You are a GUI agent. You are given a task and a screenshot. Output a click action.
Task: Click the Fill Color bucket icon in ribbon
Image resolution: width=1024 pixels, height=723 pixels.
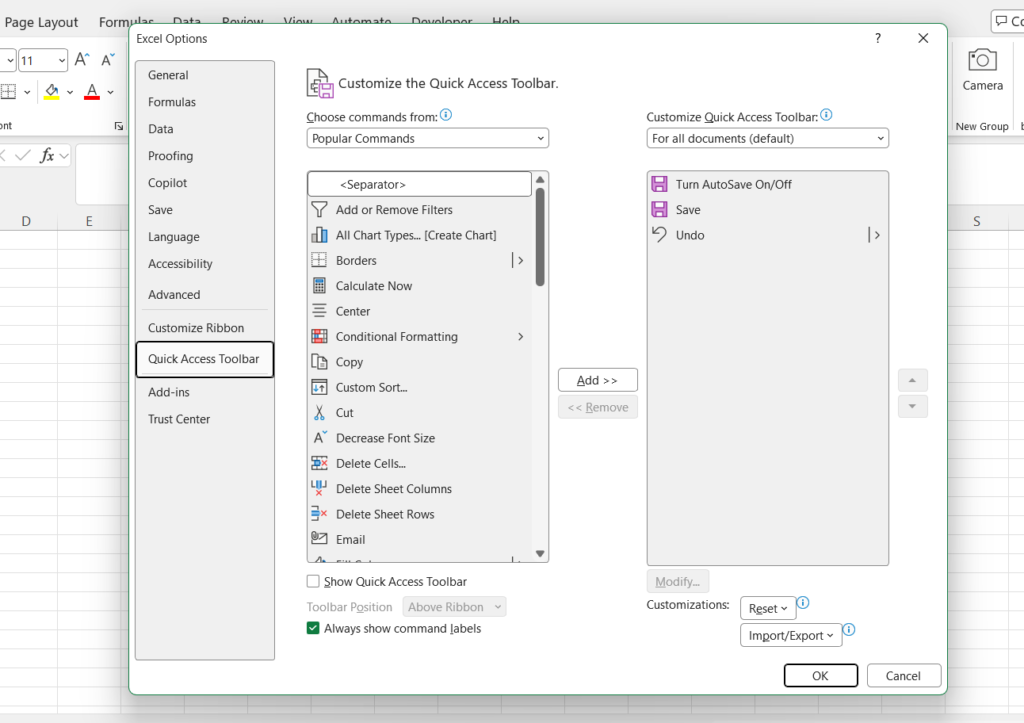pyautogui.click(x=52, y=91)
